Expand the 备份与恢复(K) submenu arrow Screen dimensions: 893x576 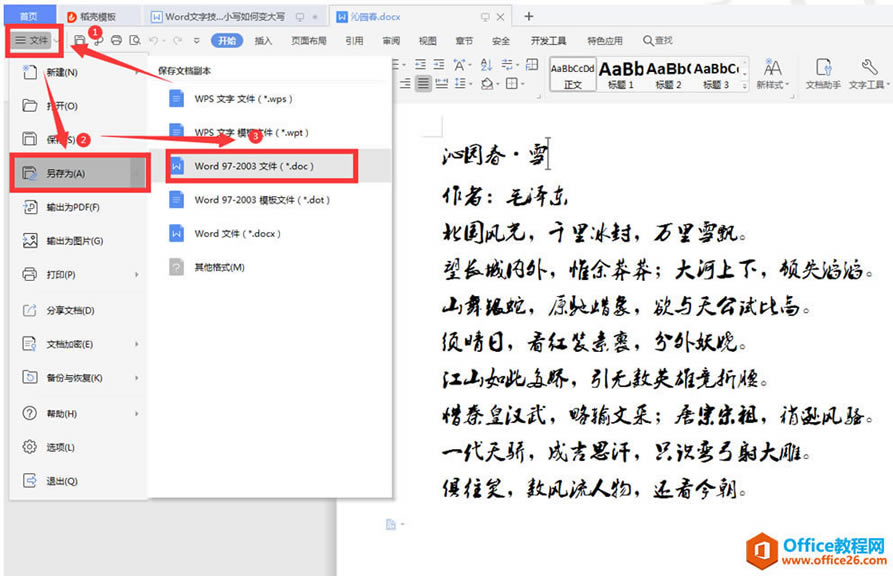[x=137, y=378]
